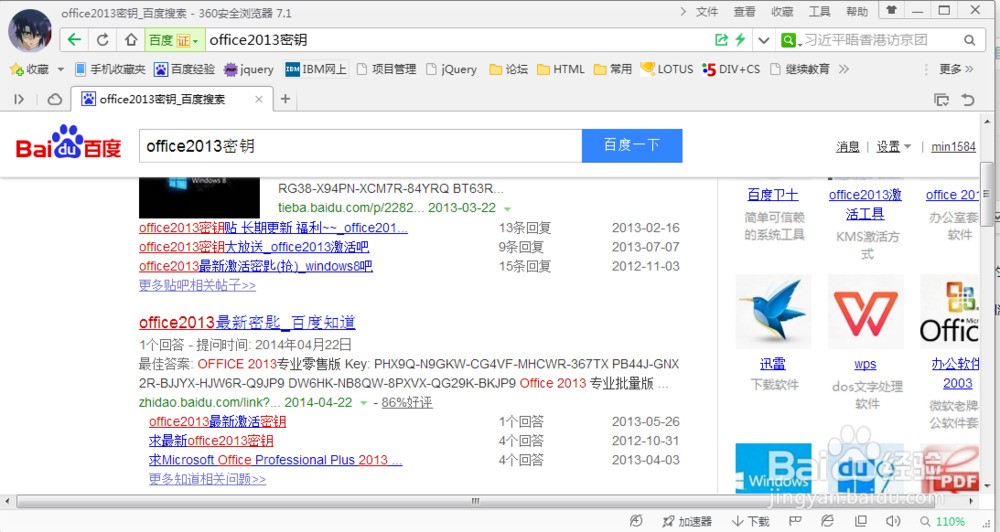Click the tab list windows icon
1000x532 pixels.
pos(941,100)
